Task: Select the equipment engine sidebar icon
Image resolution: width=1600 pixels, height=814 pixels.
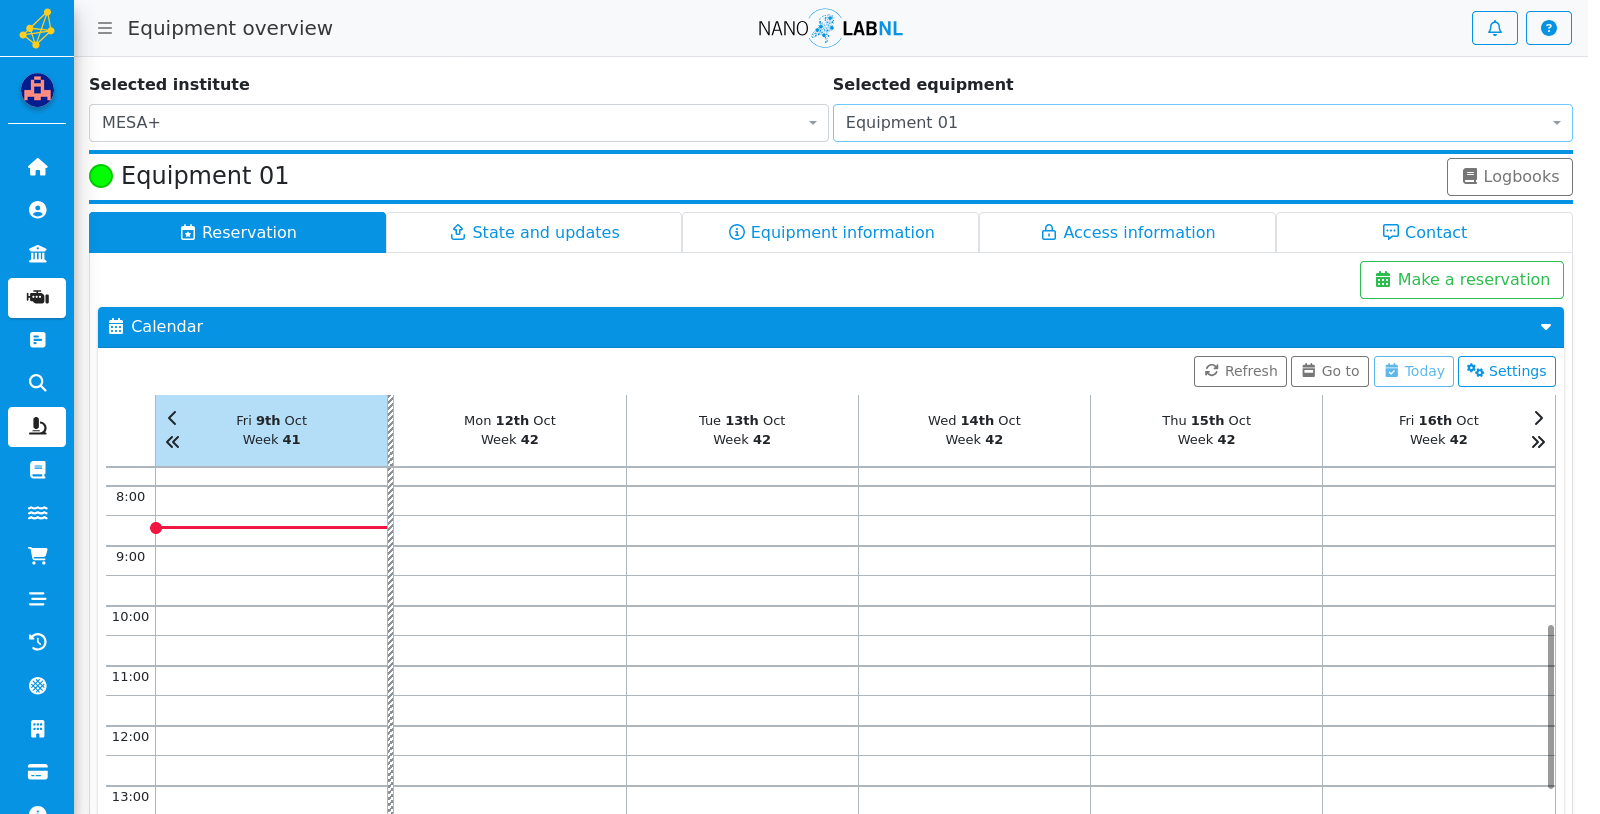Action: point(37,297)
